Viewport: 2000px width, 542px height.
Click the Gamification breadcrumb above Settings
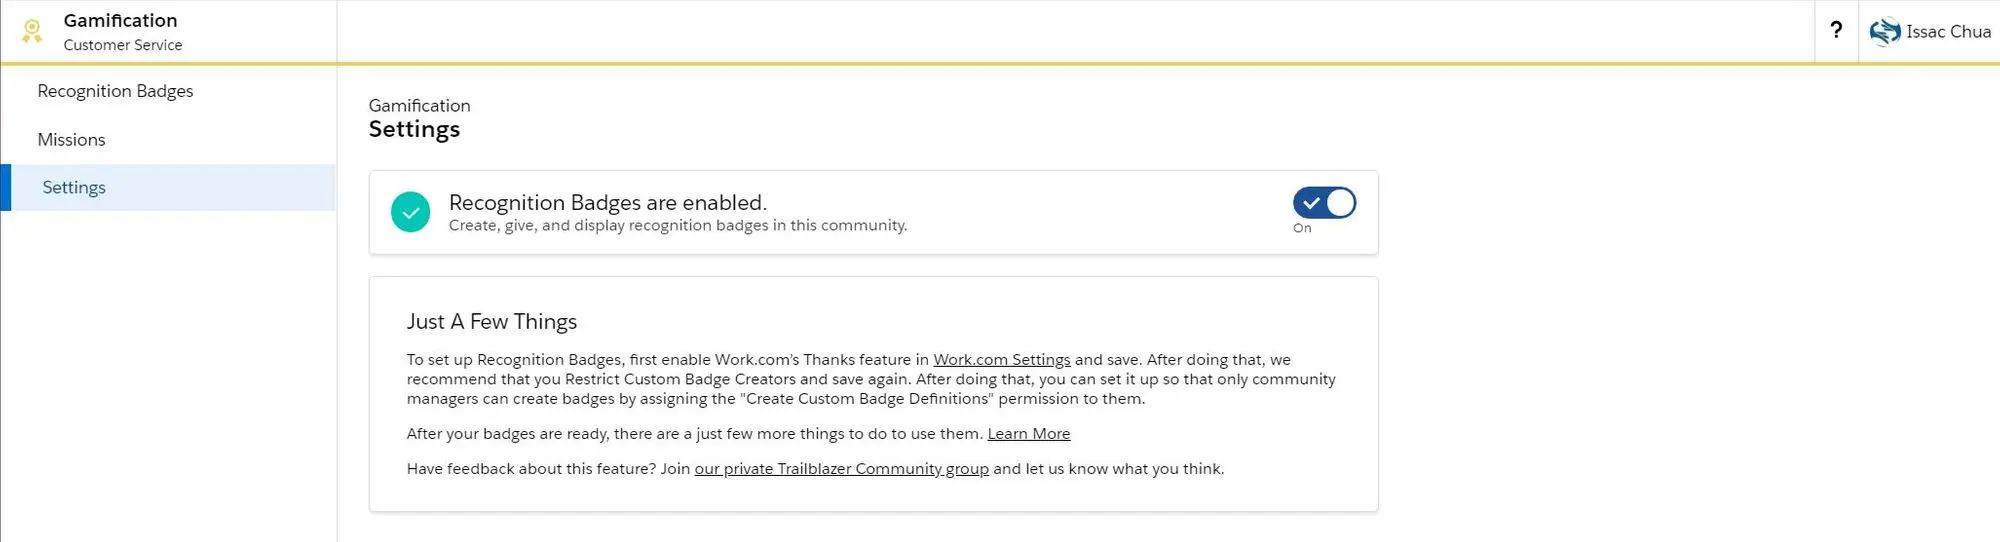click(419, 106)
